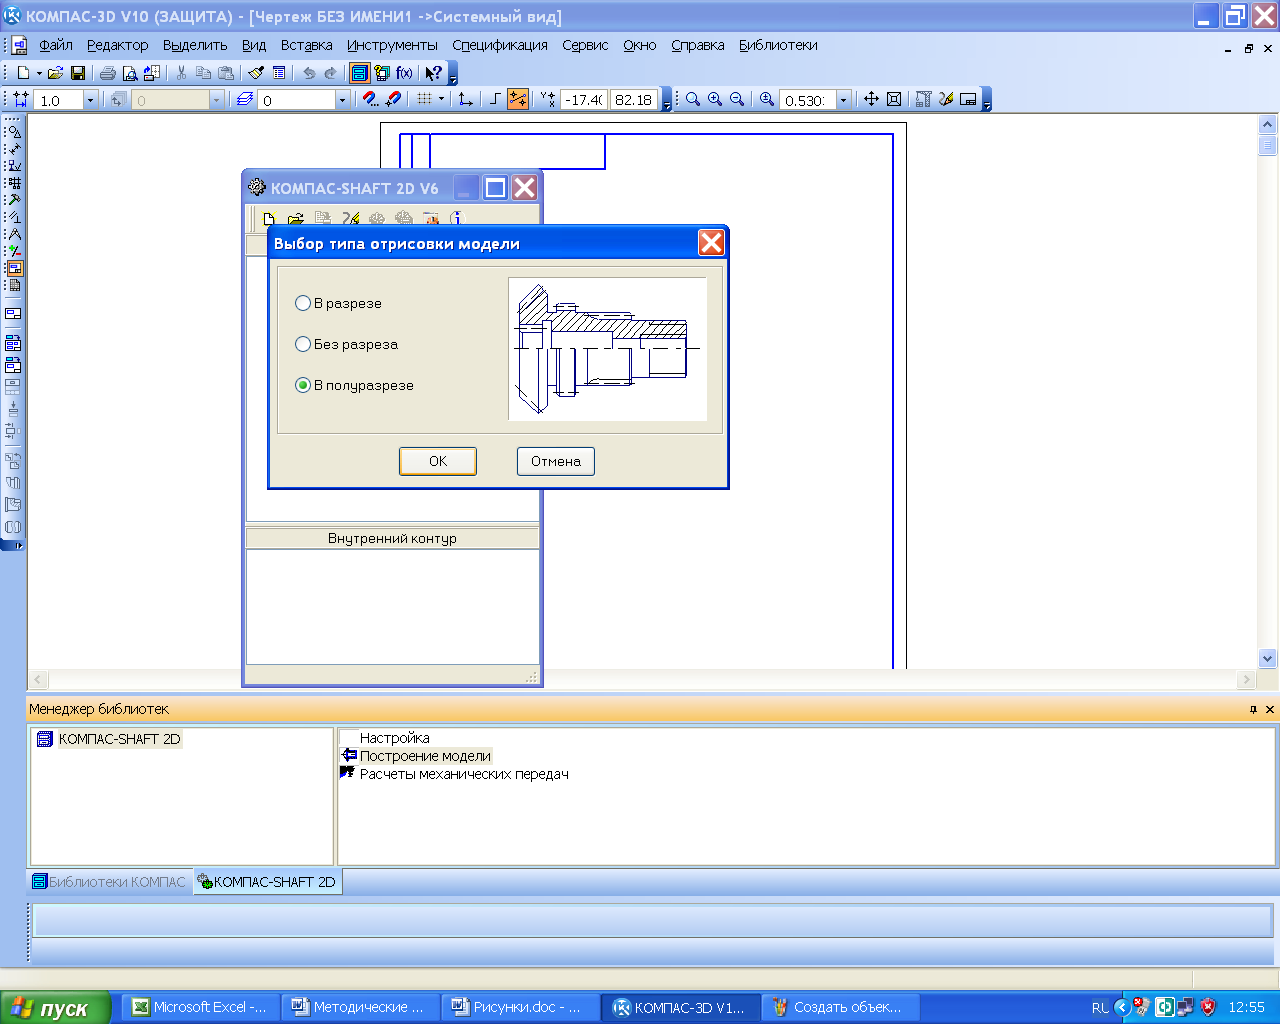Expand view toolbar options chevron after thumbnail icon

click(987, 101)
